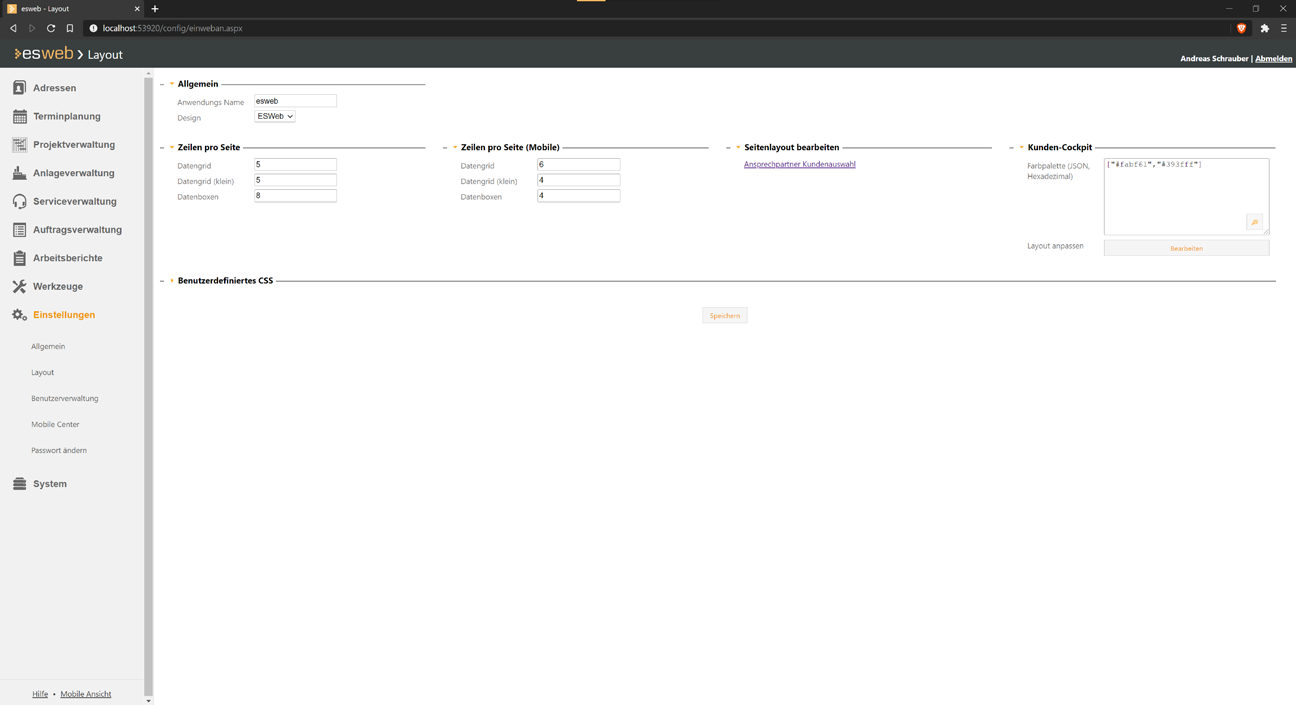Image resolution: width=1296 pixels, height=705 pixels.
Task: Click the Farbpalette JSON textarea
Action: pyautogui.click(x=1186, y=196)
